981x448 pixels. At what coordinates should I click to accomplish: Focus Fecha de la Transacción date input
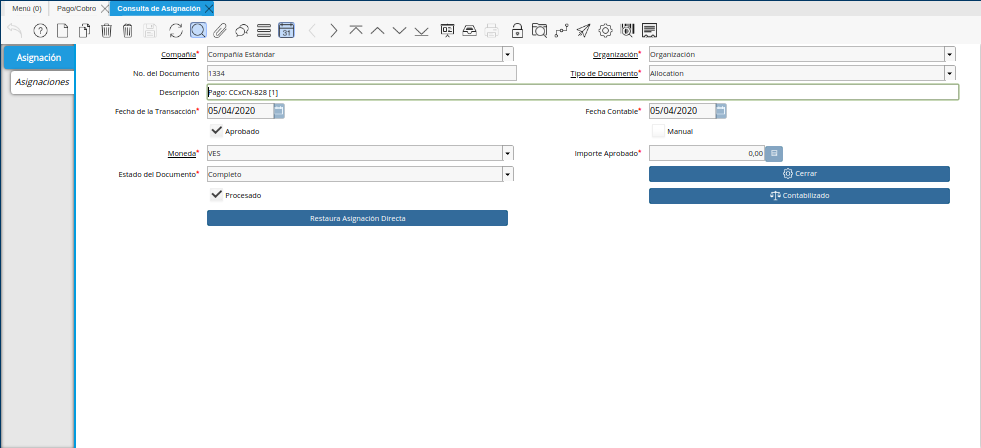(x=240, y=111)
